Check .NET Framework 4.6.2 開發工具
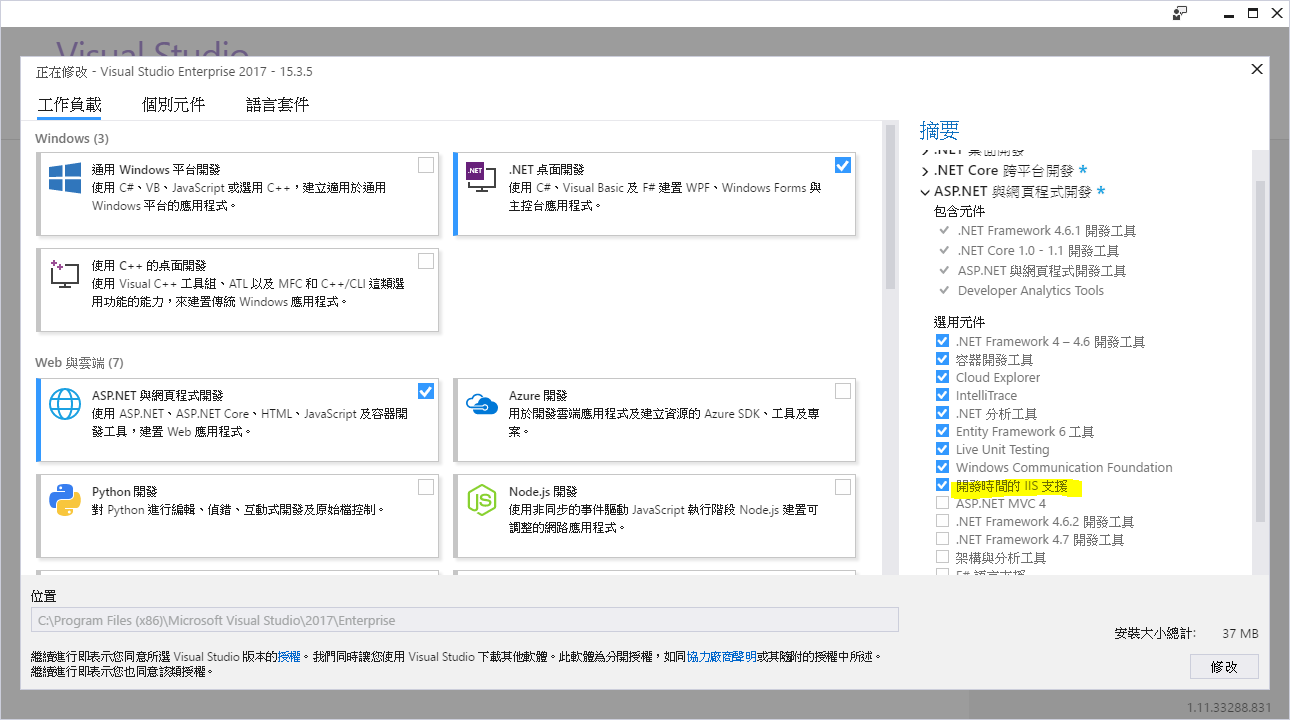Image resolution: width=1290 pixels, height=720 pixels. coord(942,521)
